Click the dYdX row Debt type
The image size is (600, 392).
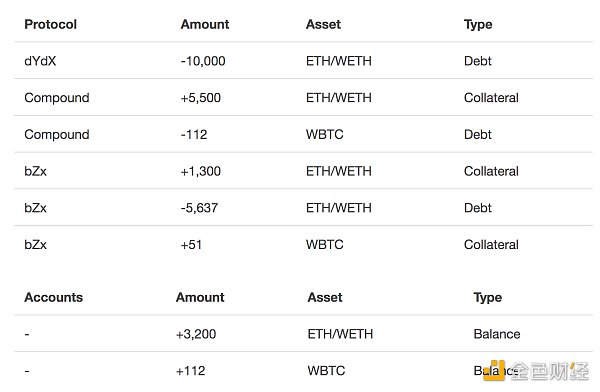point(478,61)
